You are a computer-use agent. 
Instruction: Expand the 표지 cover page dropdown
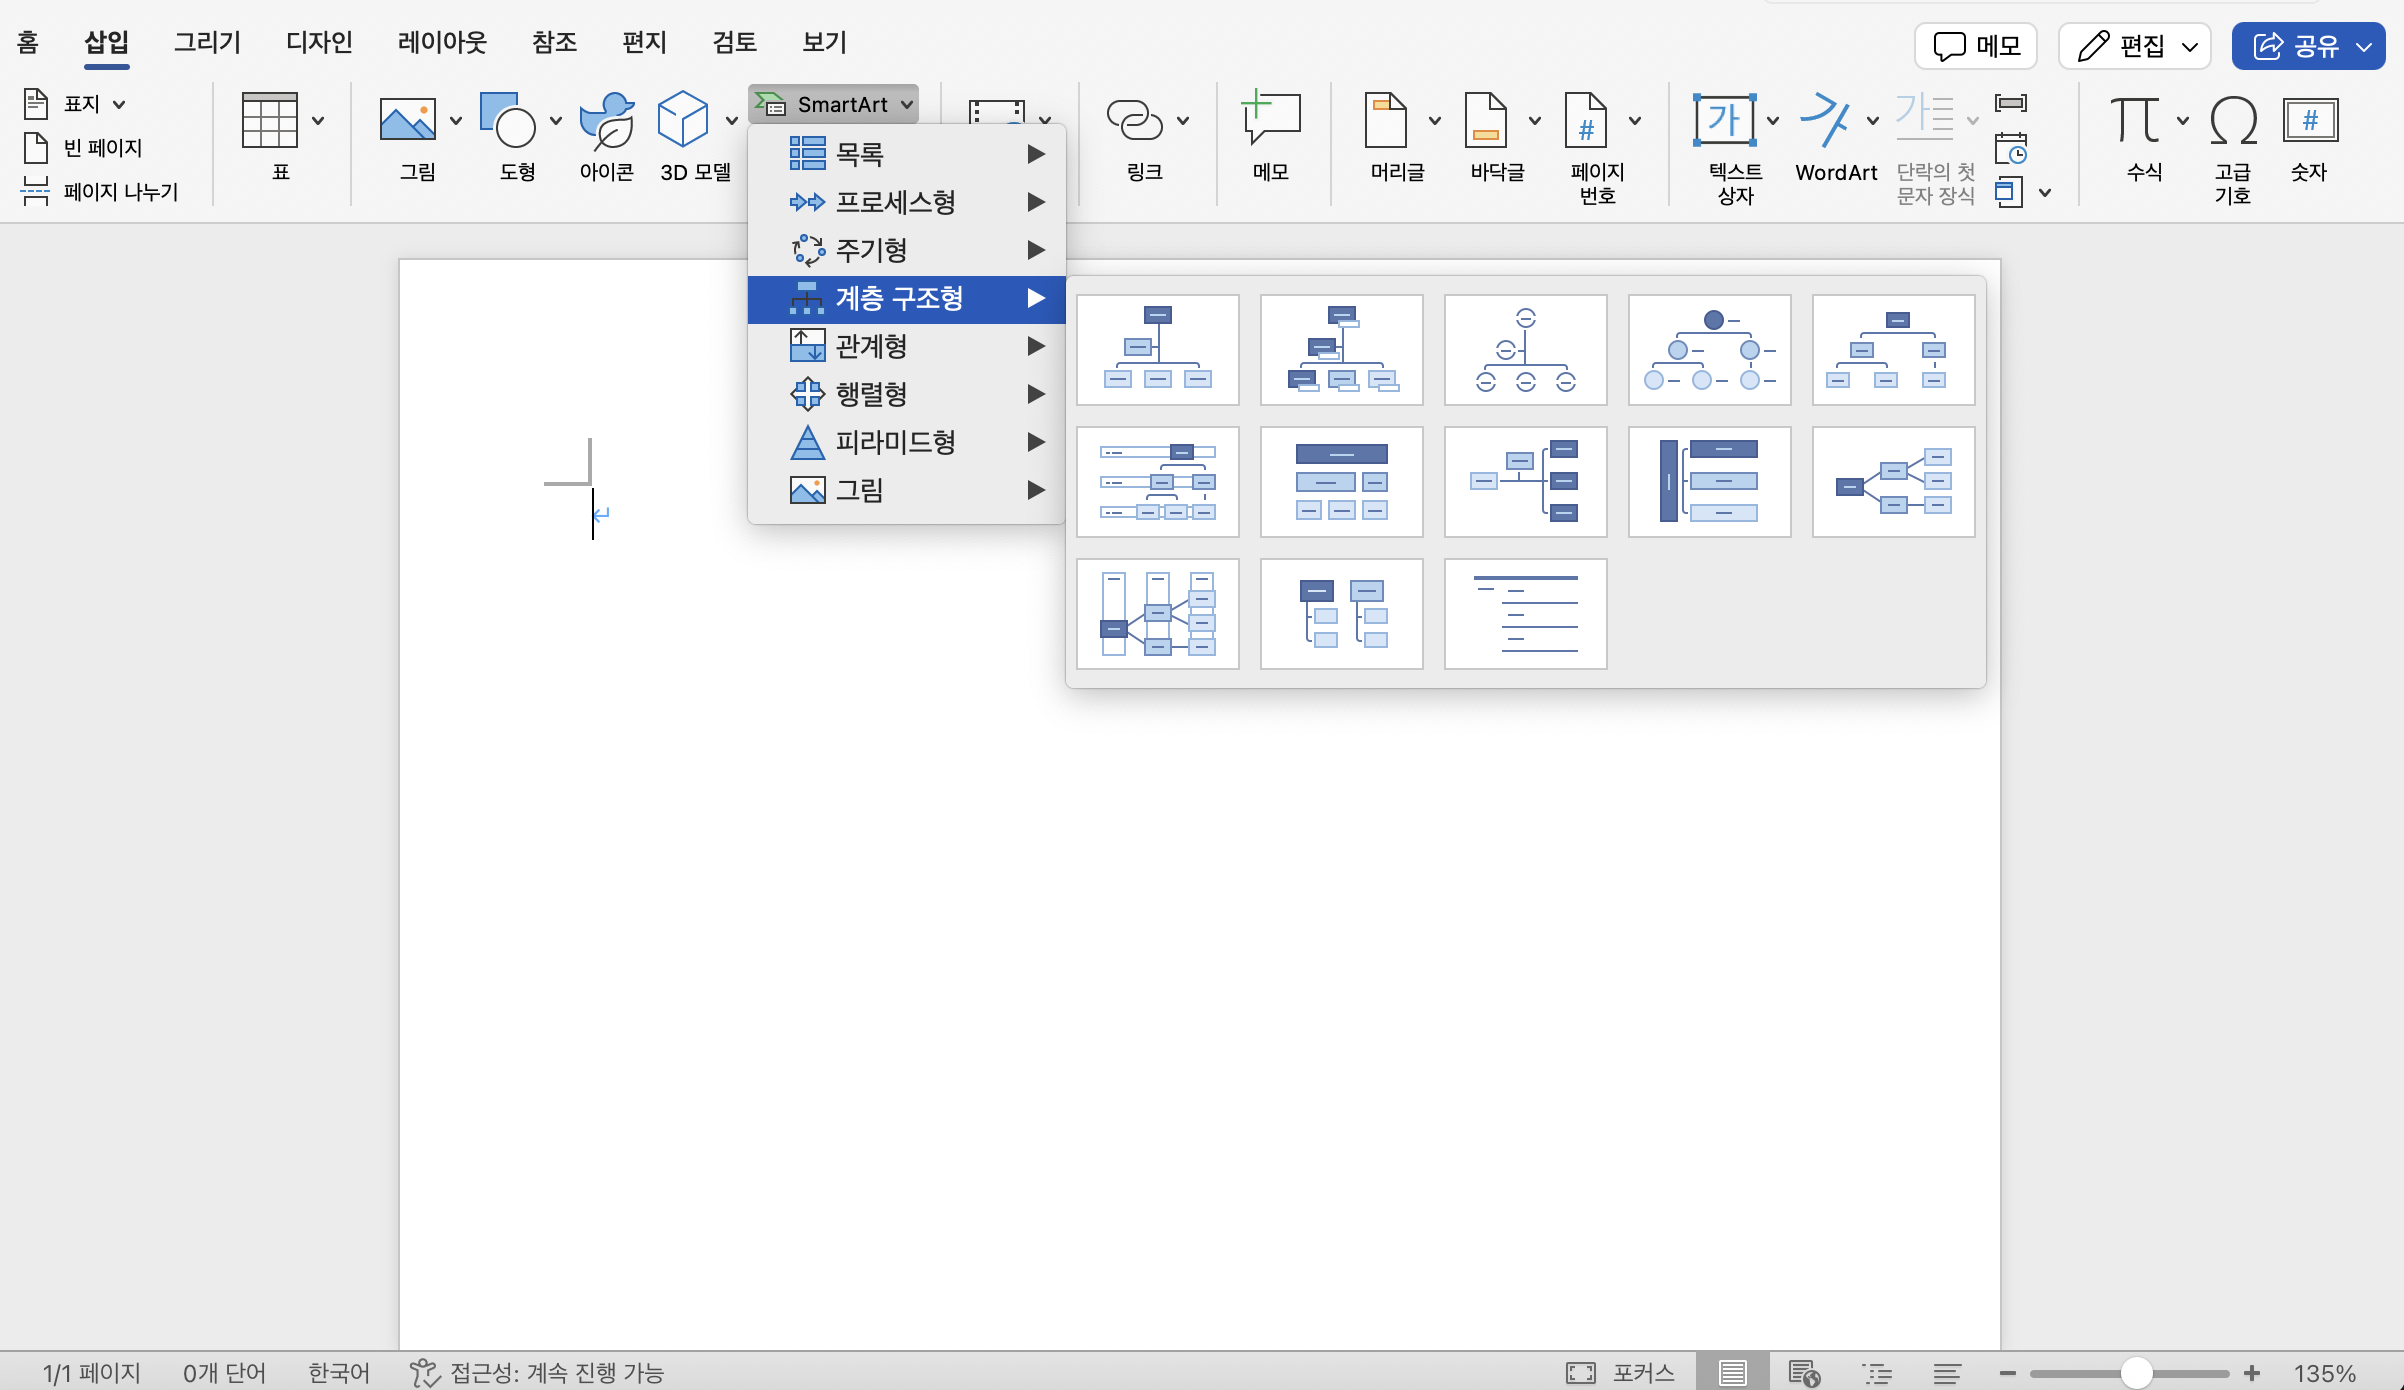pos(119,104)
